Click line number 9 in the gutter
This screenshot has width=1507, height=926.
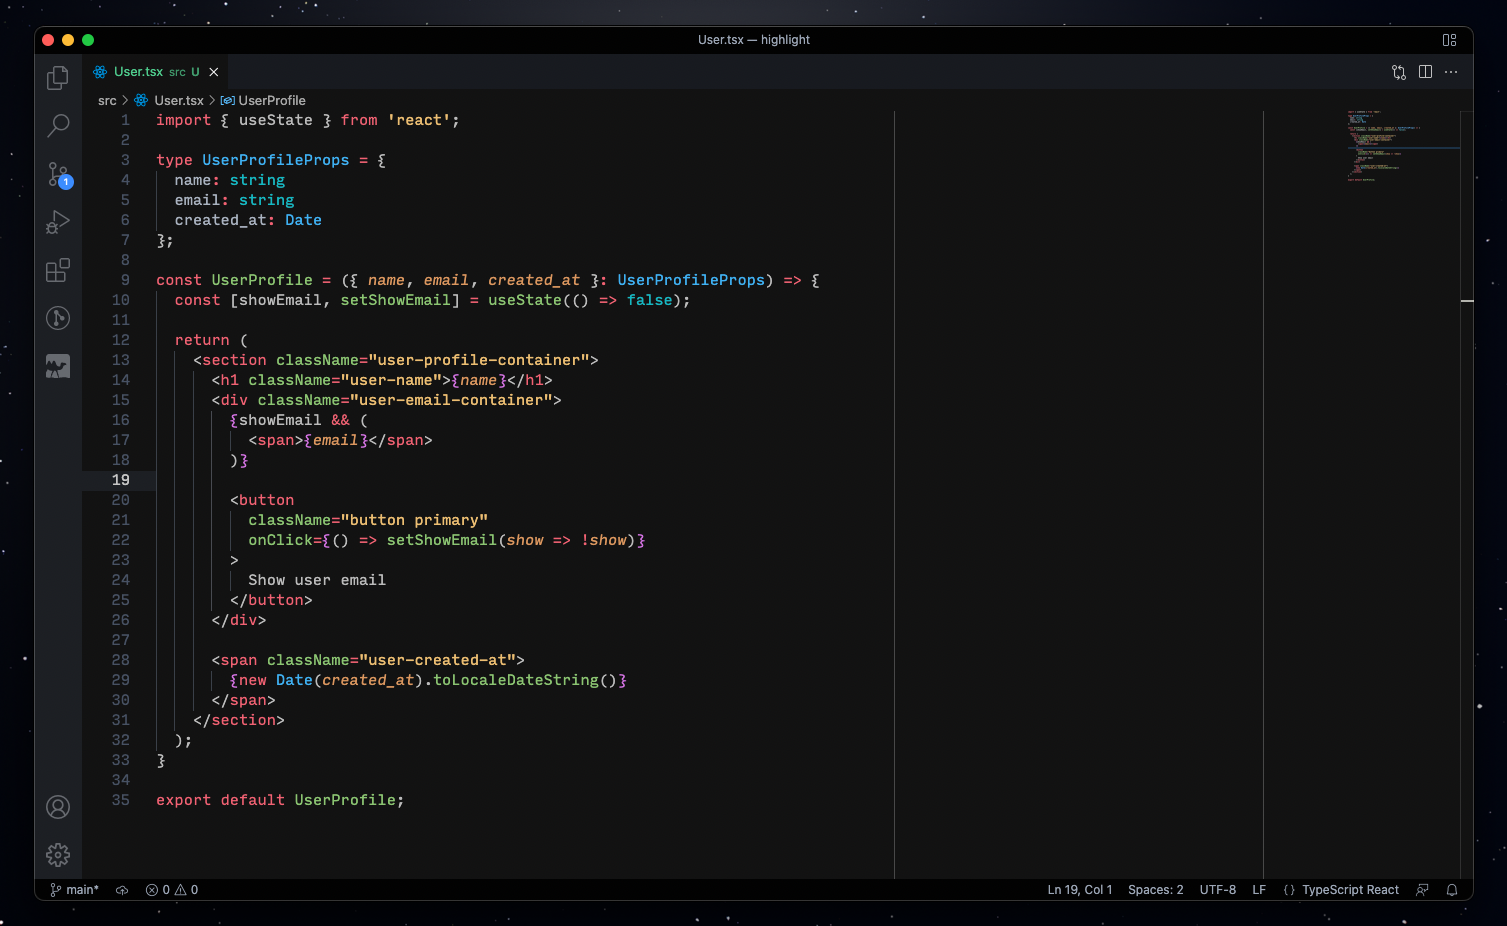coord(125,280)
